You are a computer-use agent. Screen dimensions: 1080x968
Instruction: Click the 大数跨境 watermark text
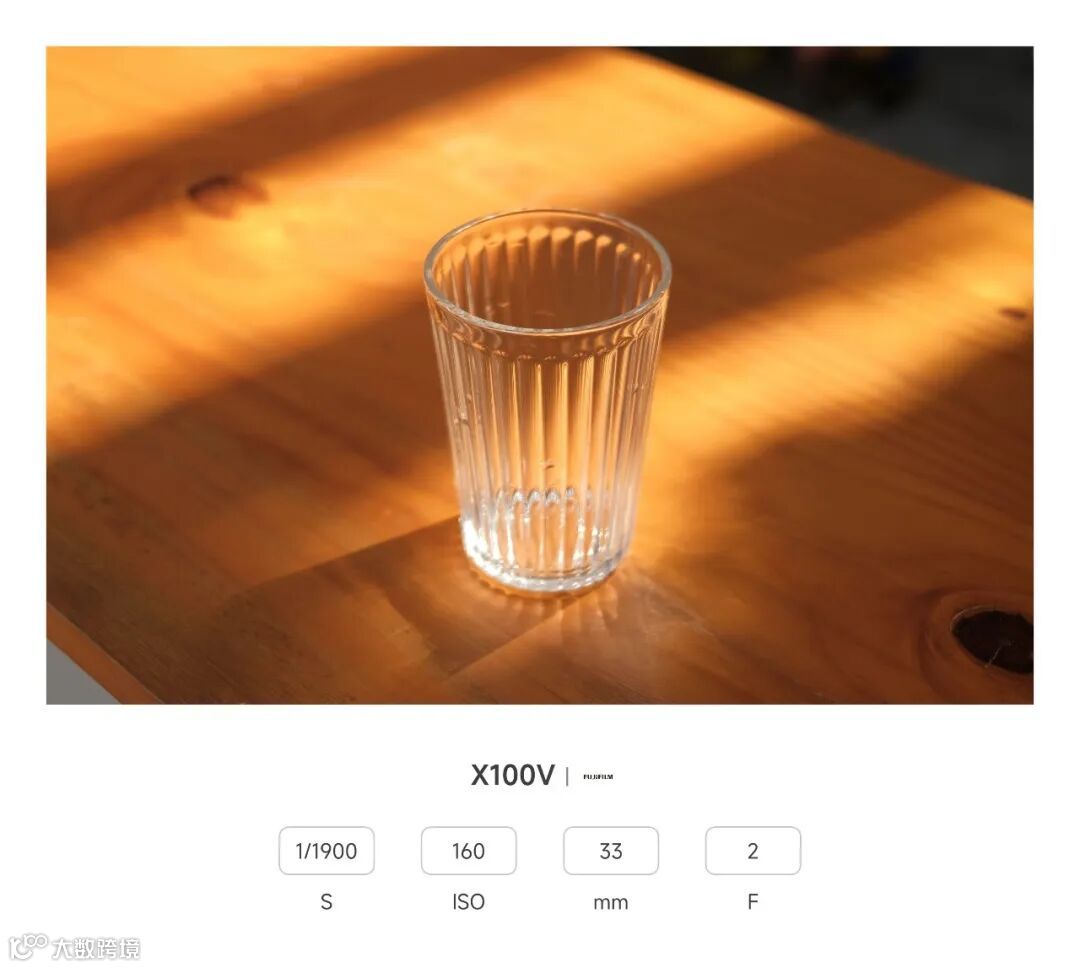(96, 948)
